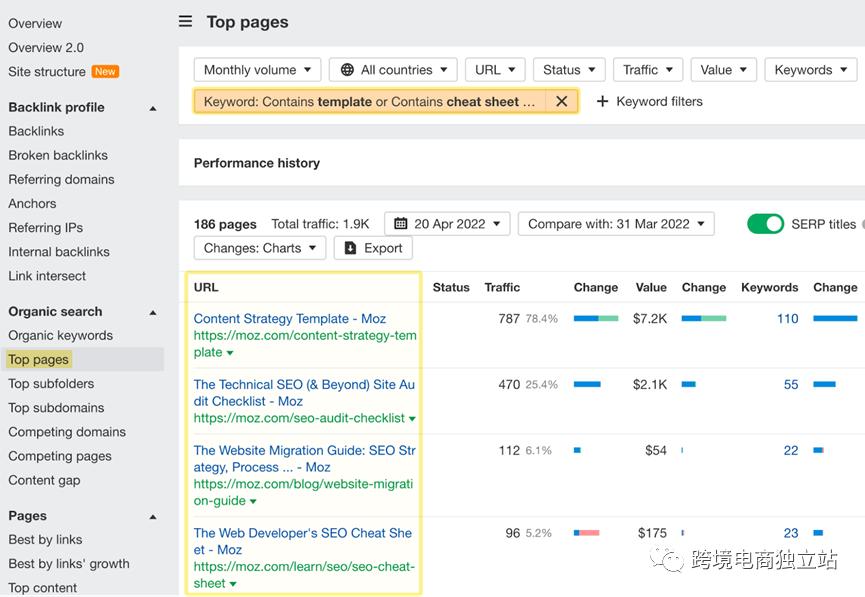865x597 pixels.
Task: Click the 110 keywords count link
Action: coord(787,319)
